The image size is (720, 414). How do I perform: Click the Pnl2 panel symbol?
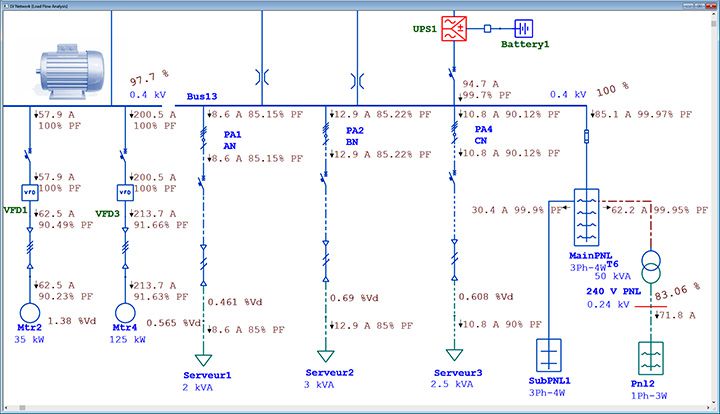pyautogui.click(x=651, y=358)
